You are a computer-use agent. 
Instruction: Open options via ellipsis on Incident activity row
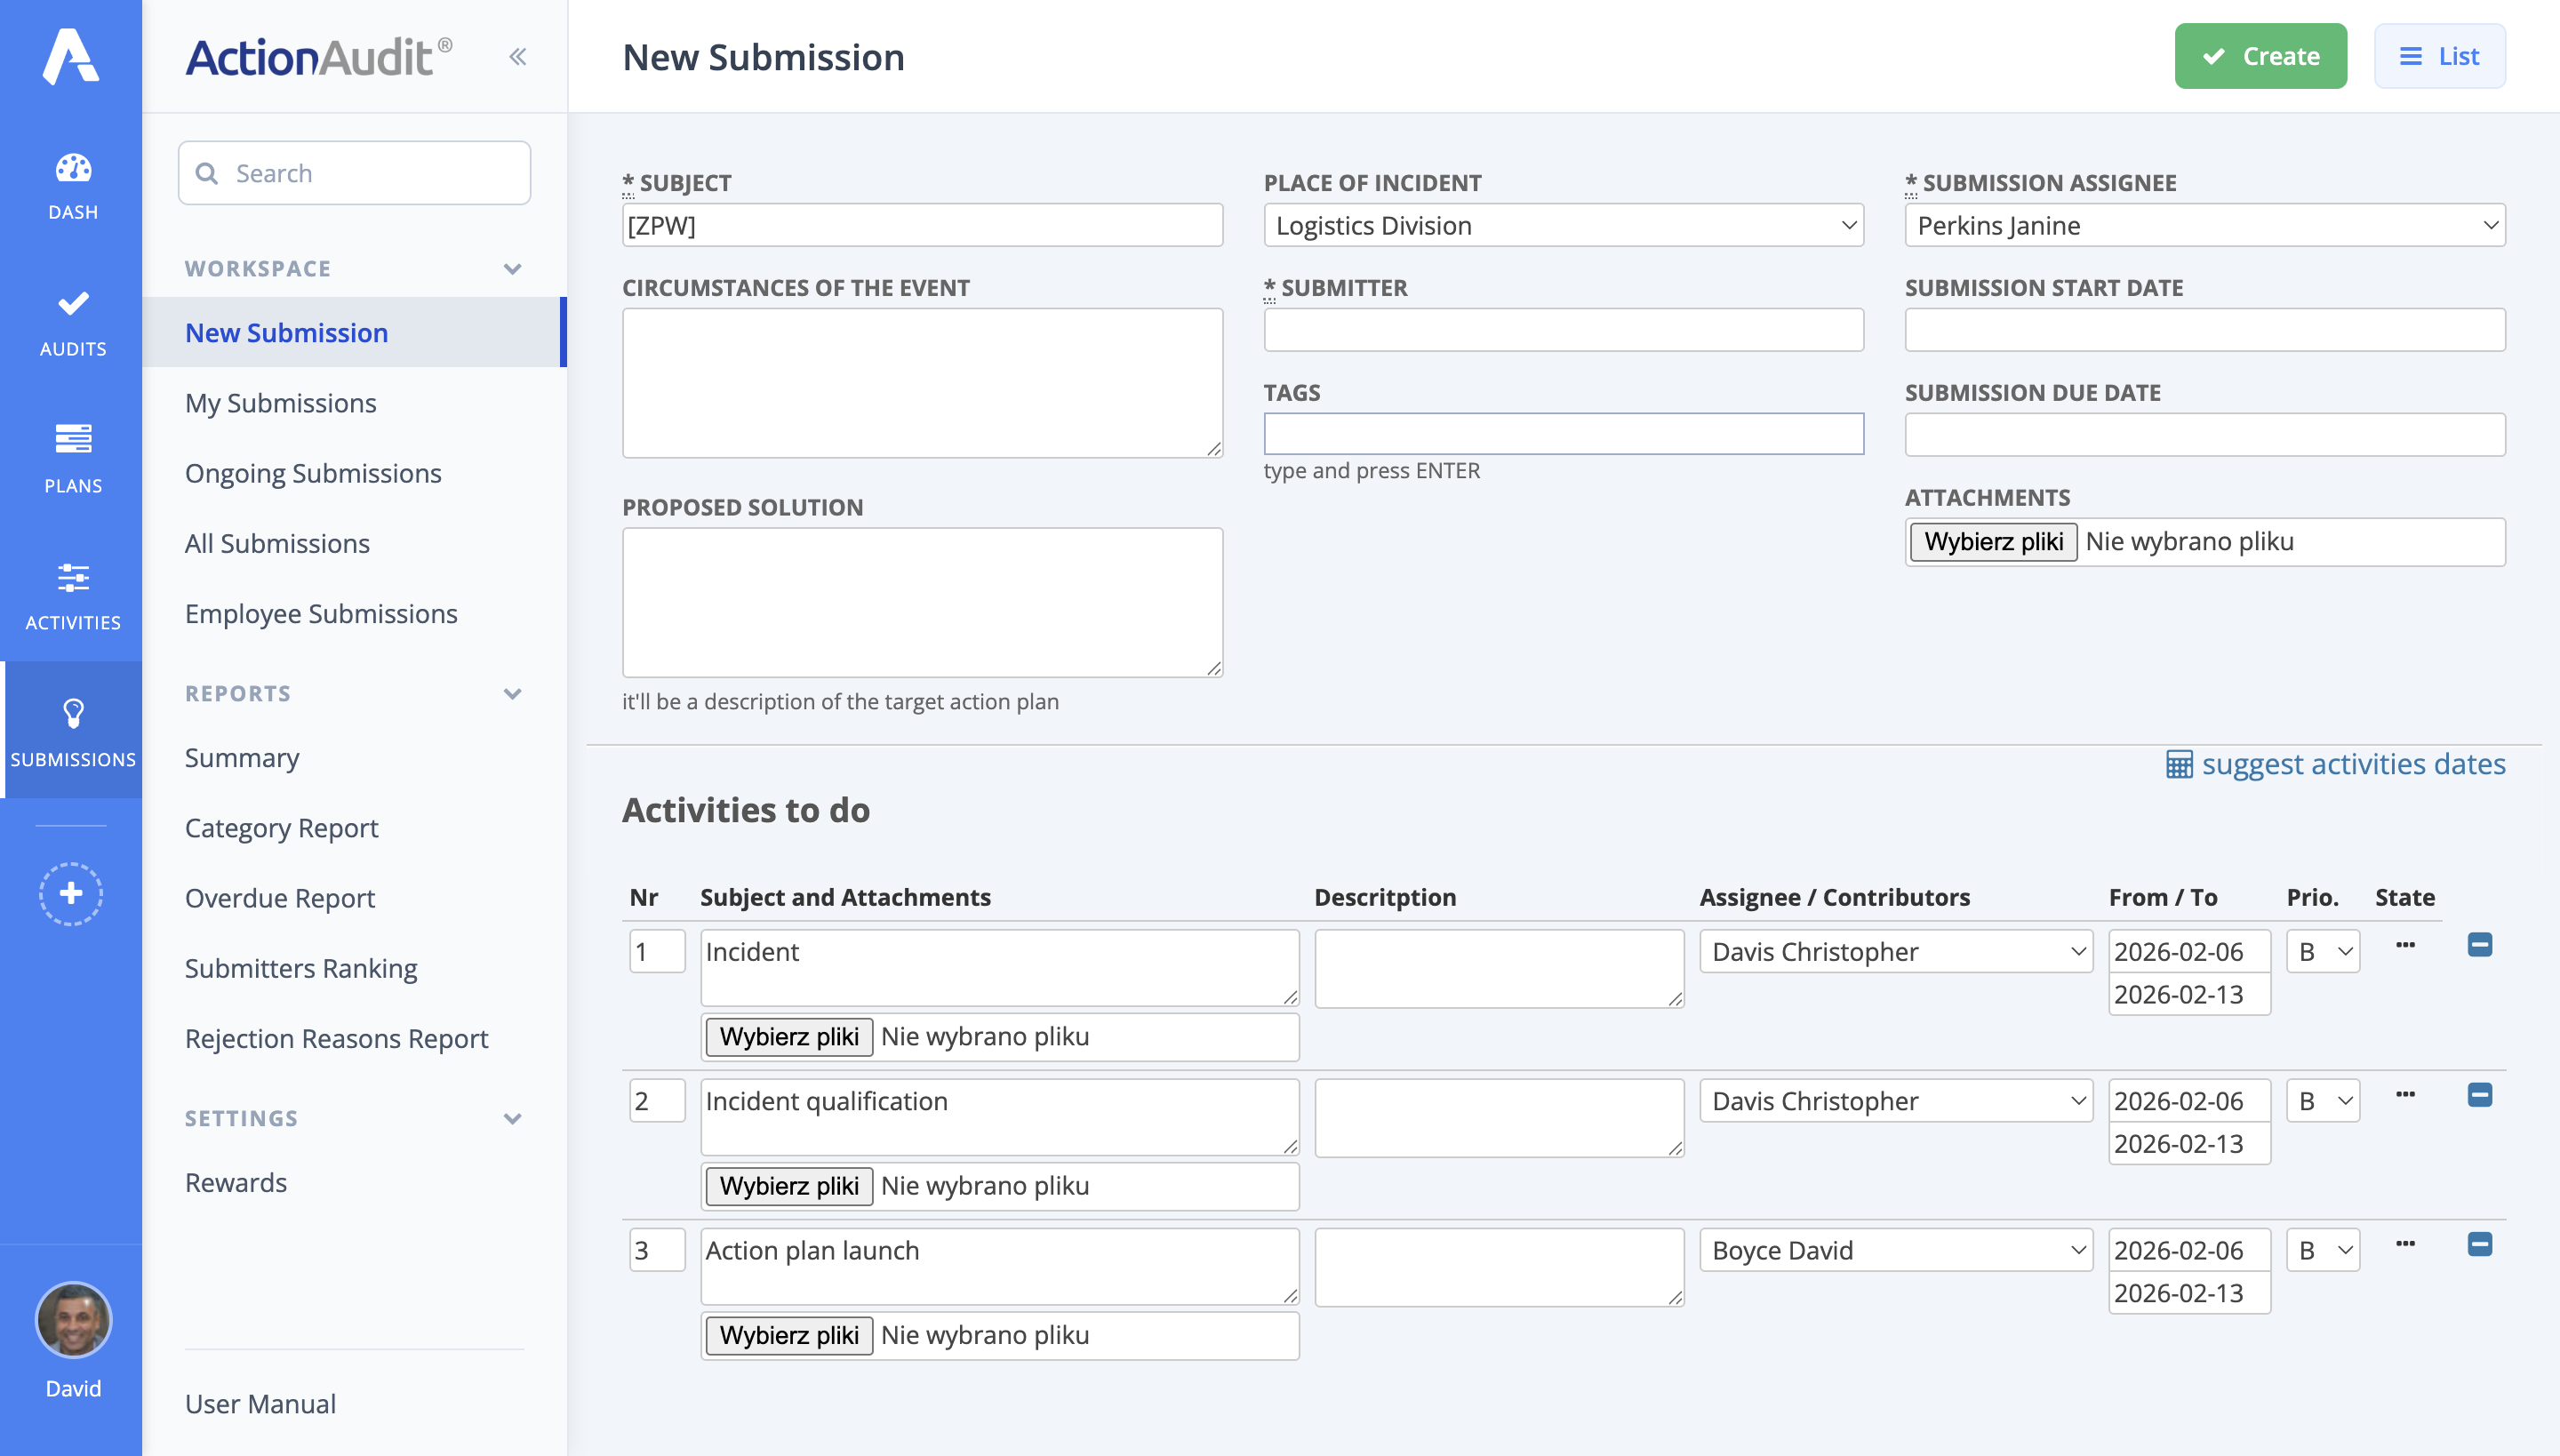tap(2407, 944)
